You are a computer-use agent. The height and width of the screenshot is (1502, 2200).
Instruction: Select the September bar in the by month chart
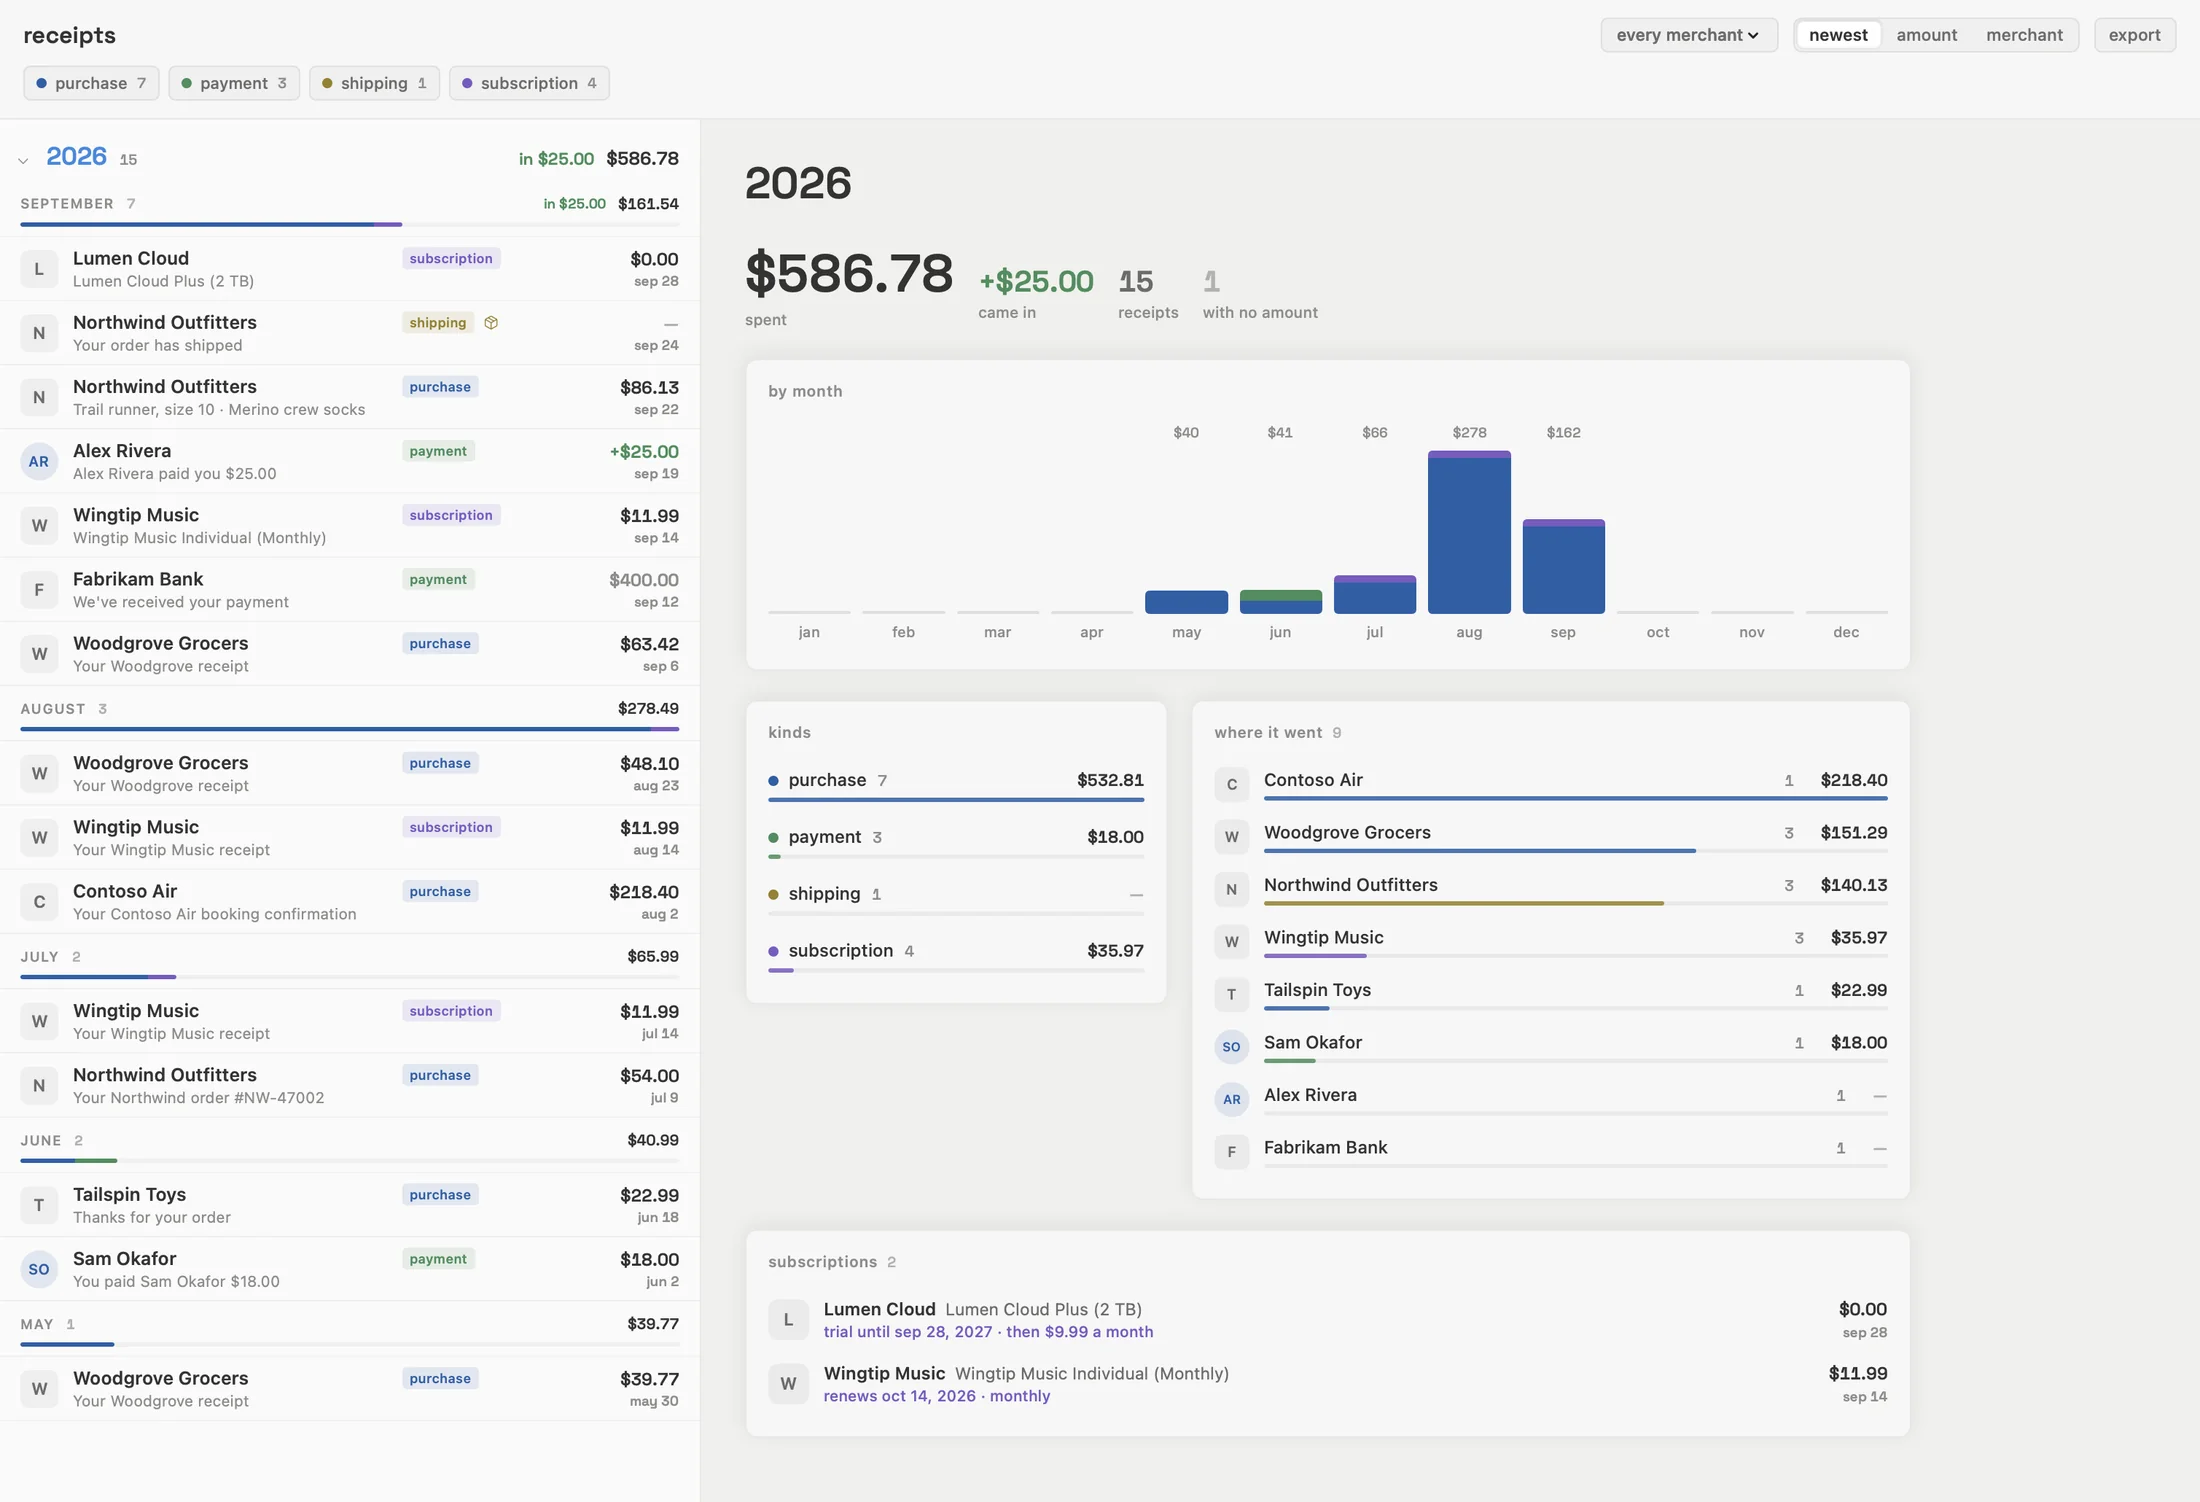click(x=1563, y=566)
